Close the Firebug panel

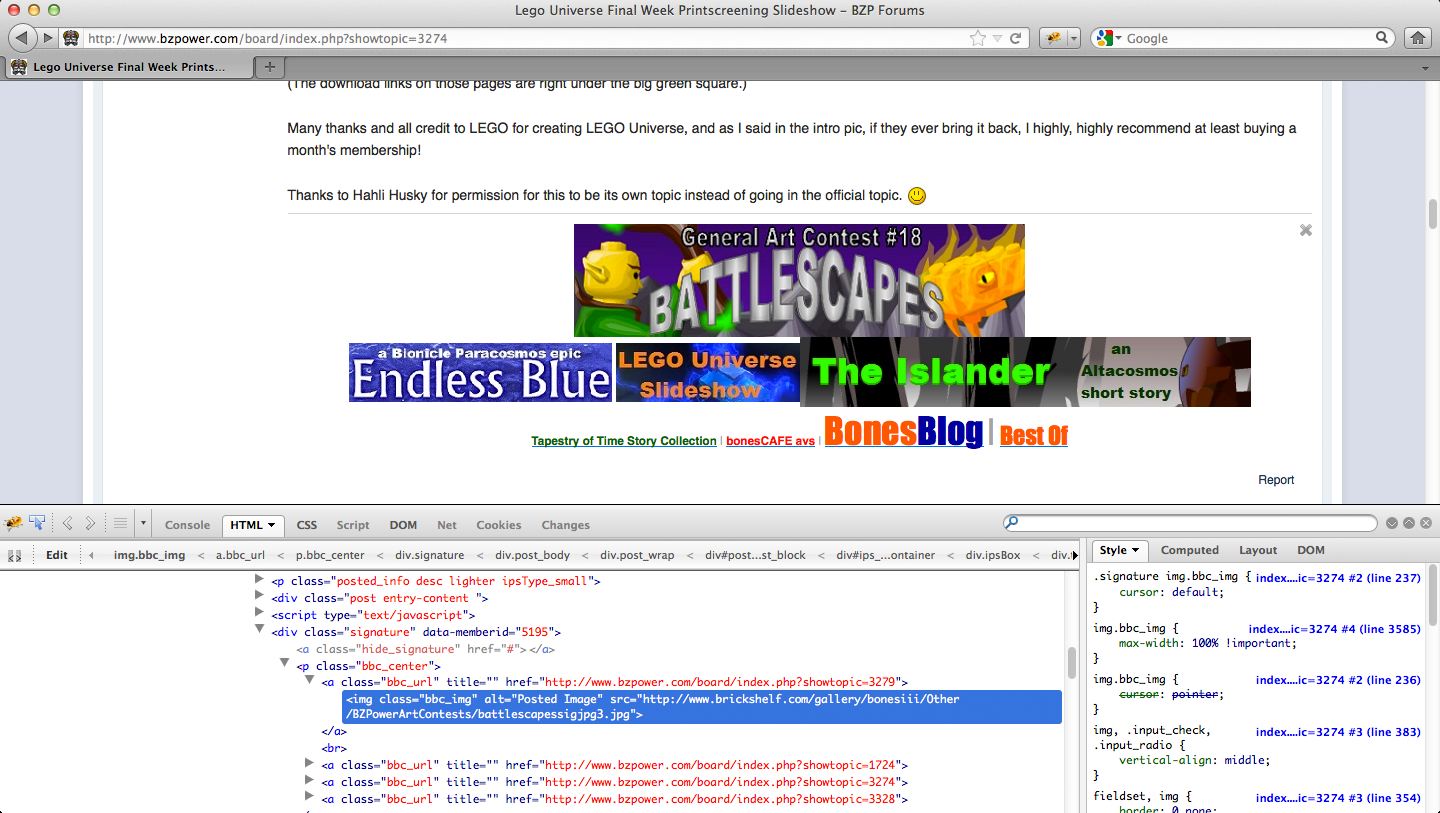coord(1426,523)
